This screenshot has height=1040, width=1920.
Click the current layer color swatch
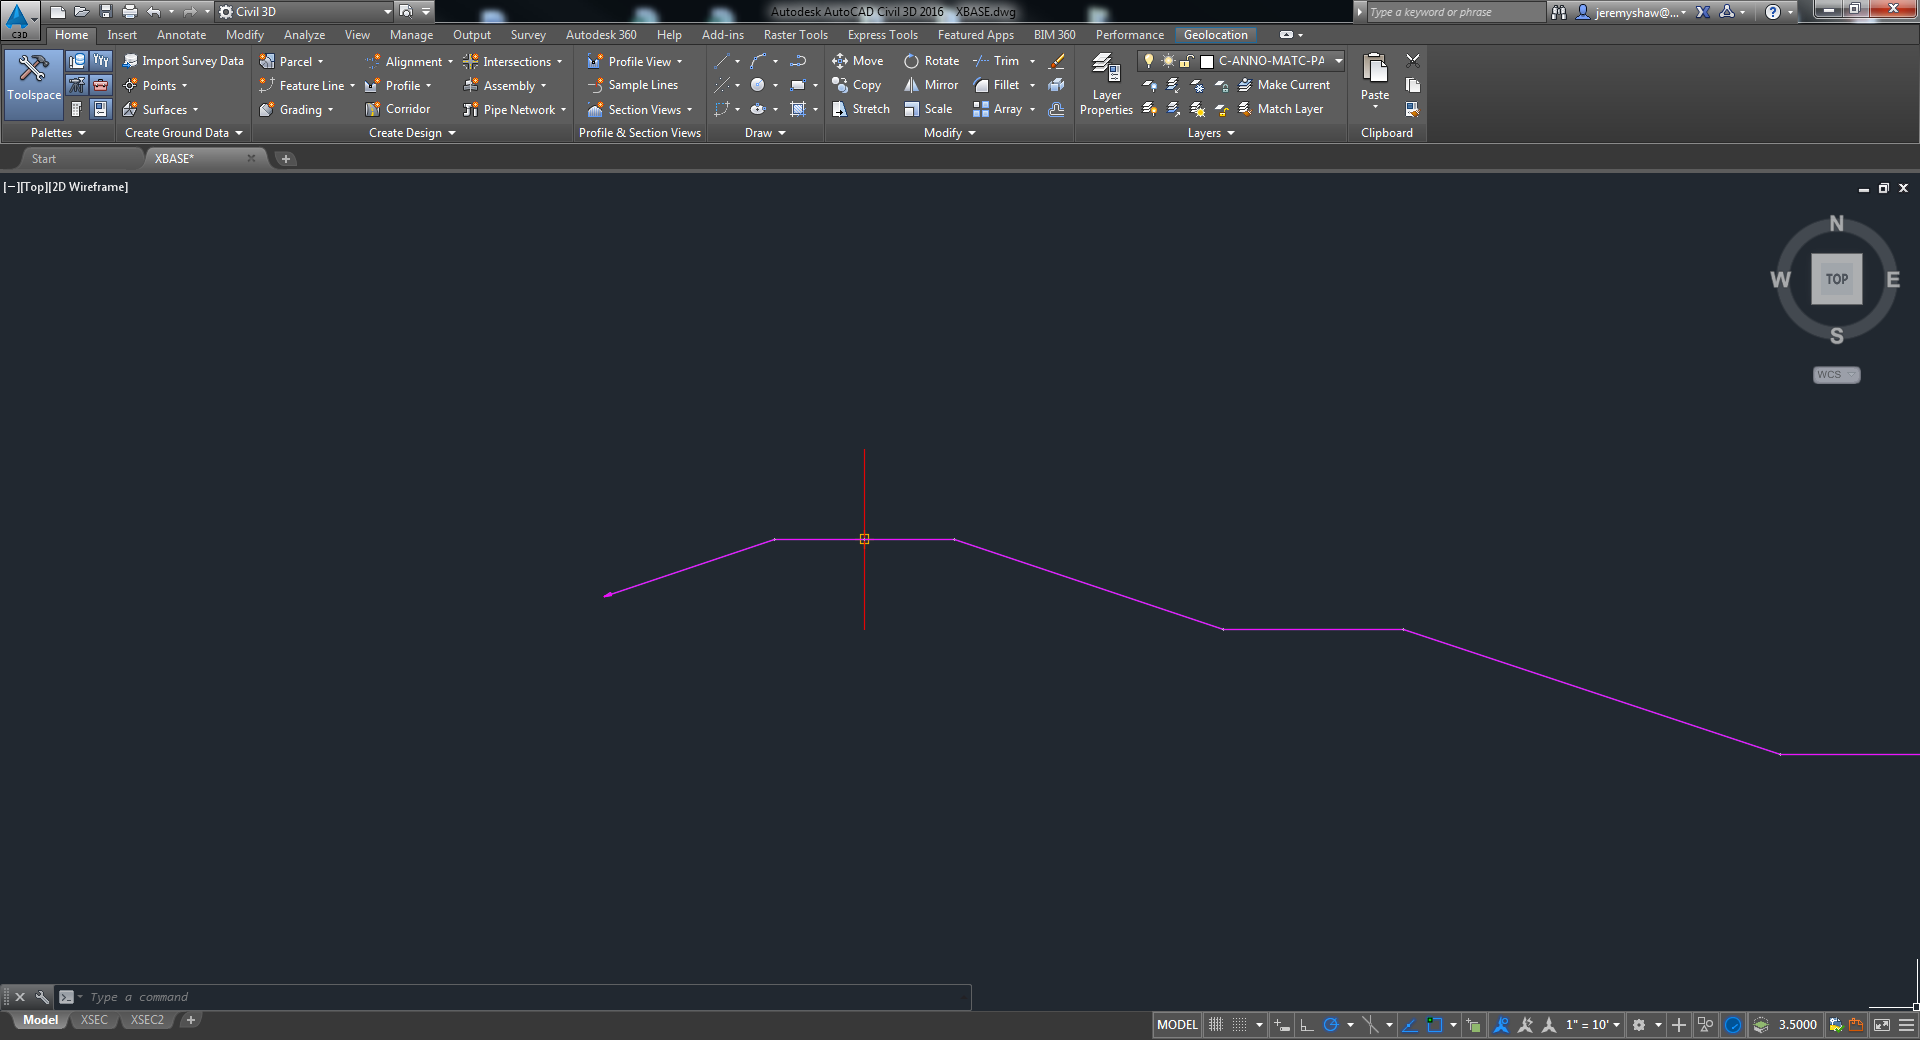(1205, 61)
